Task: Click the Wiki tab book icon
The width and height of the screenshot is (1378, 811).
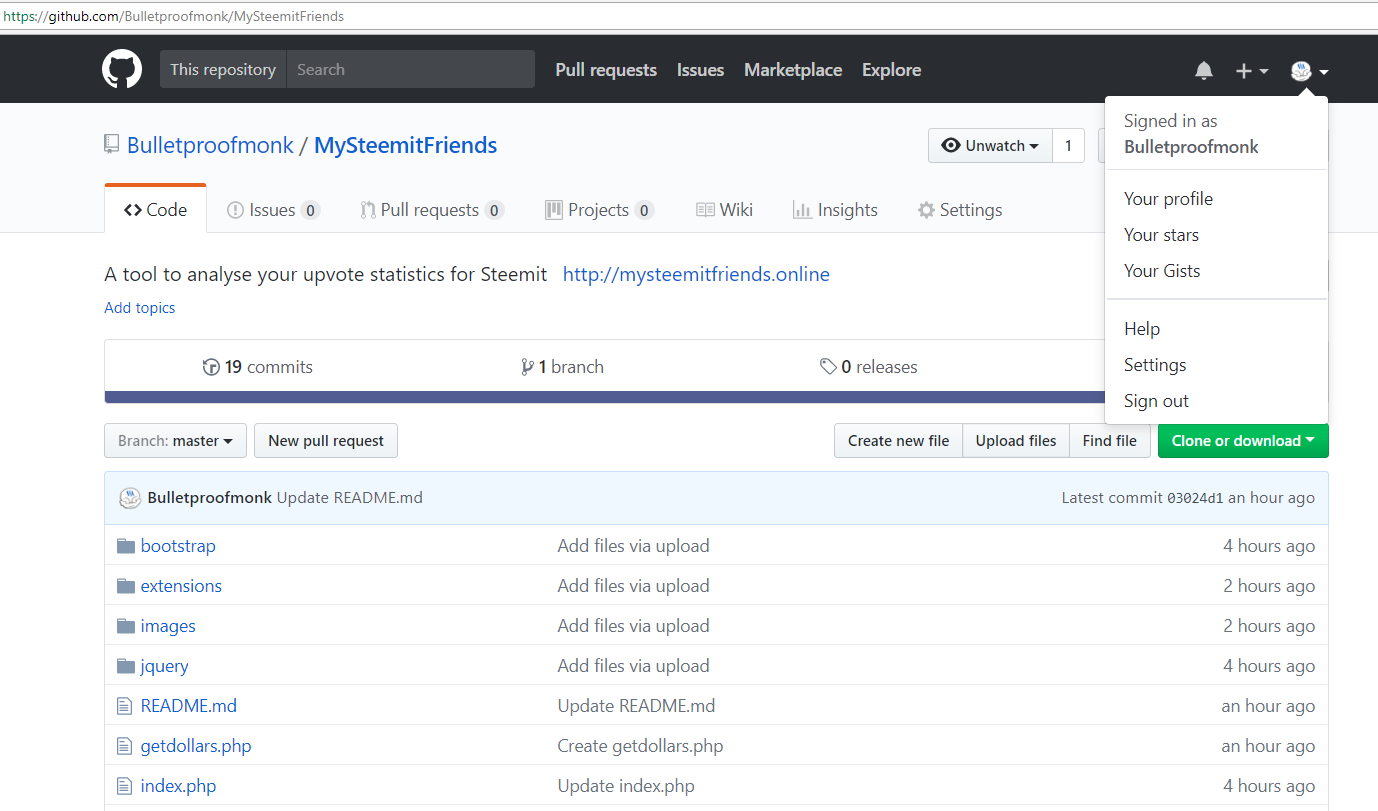Action: click(x=705, y=210)
